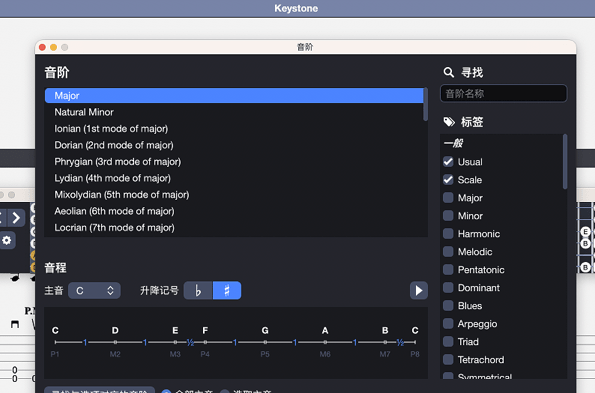Select flat accidental notation
The image size is (595, 393).
pyautogui.click(x=198, y=291)
